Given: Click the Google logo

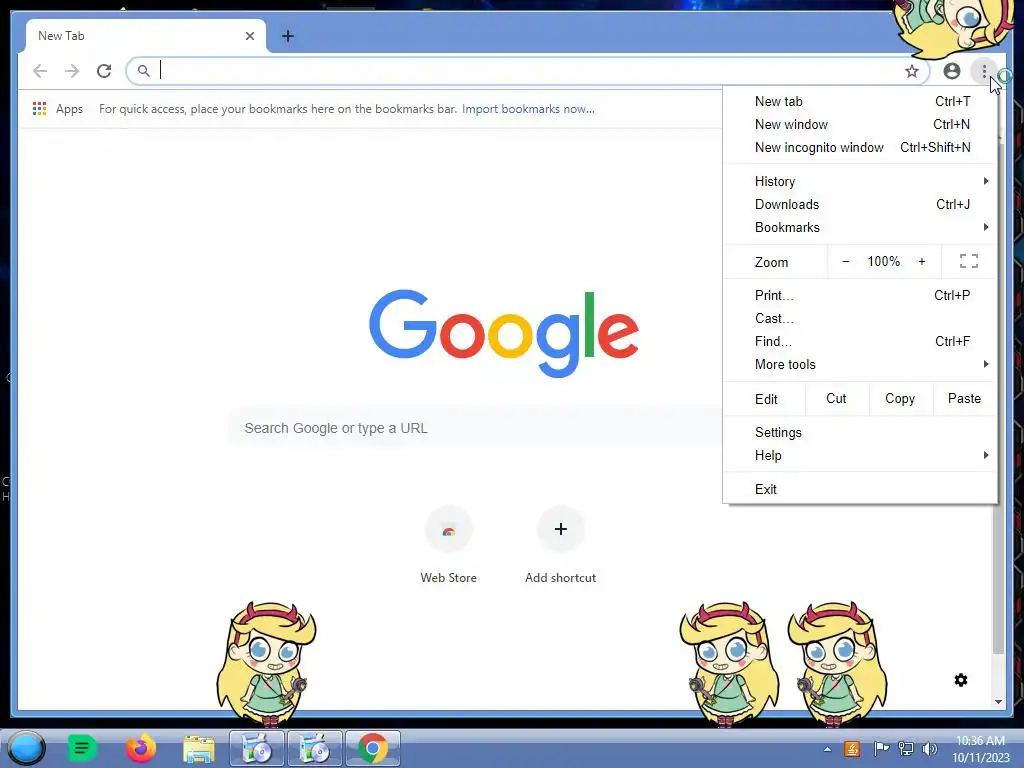Looking at the screenshot, I should coord(504,333).
